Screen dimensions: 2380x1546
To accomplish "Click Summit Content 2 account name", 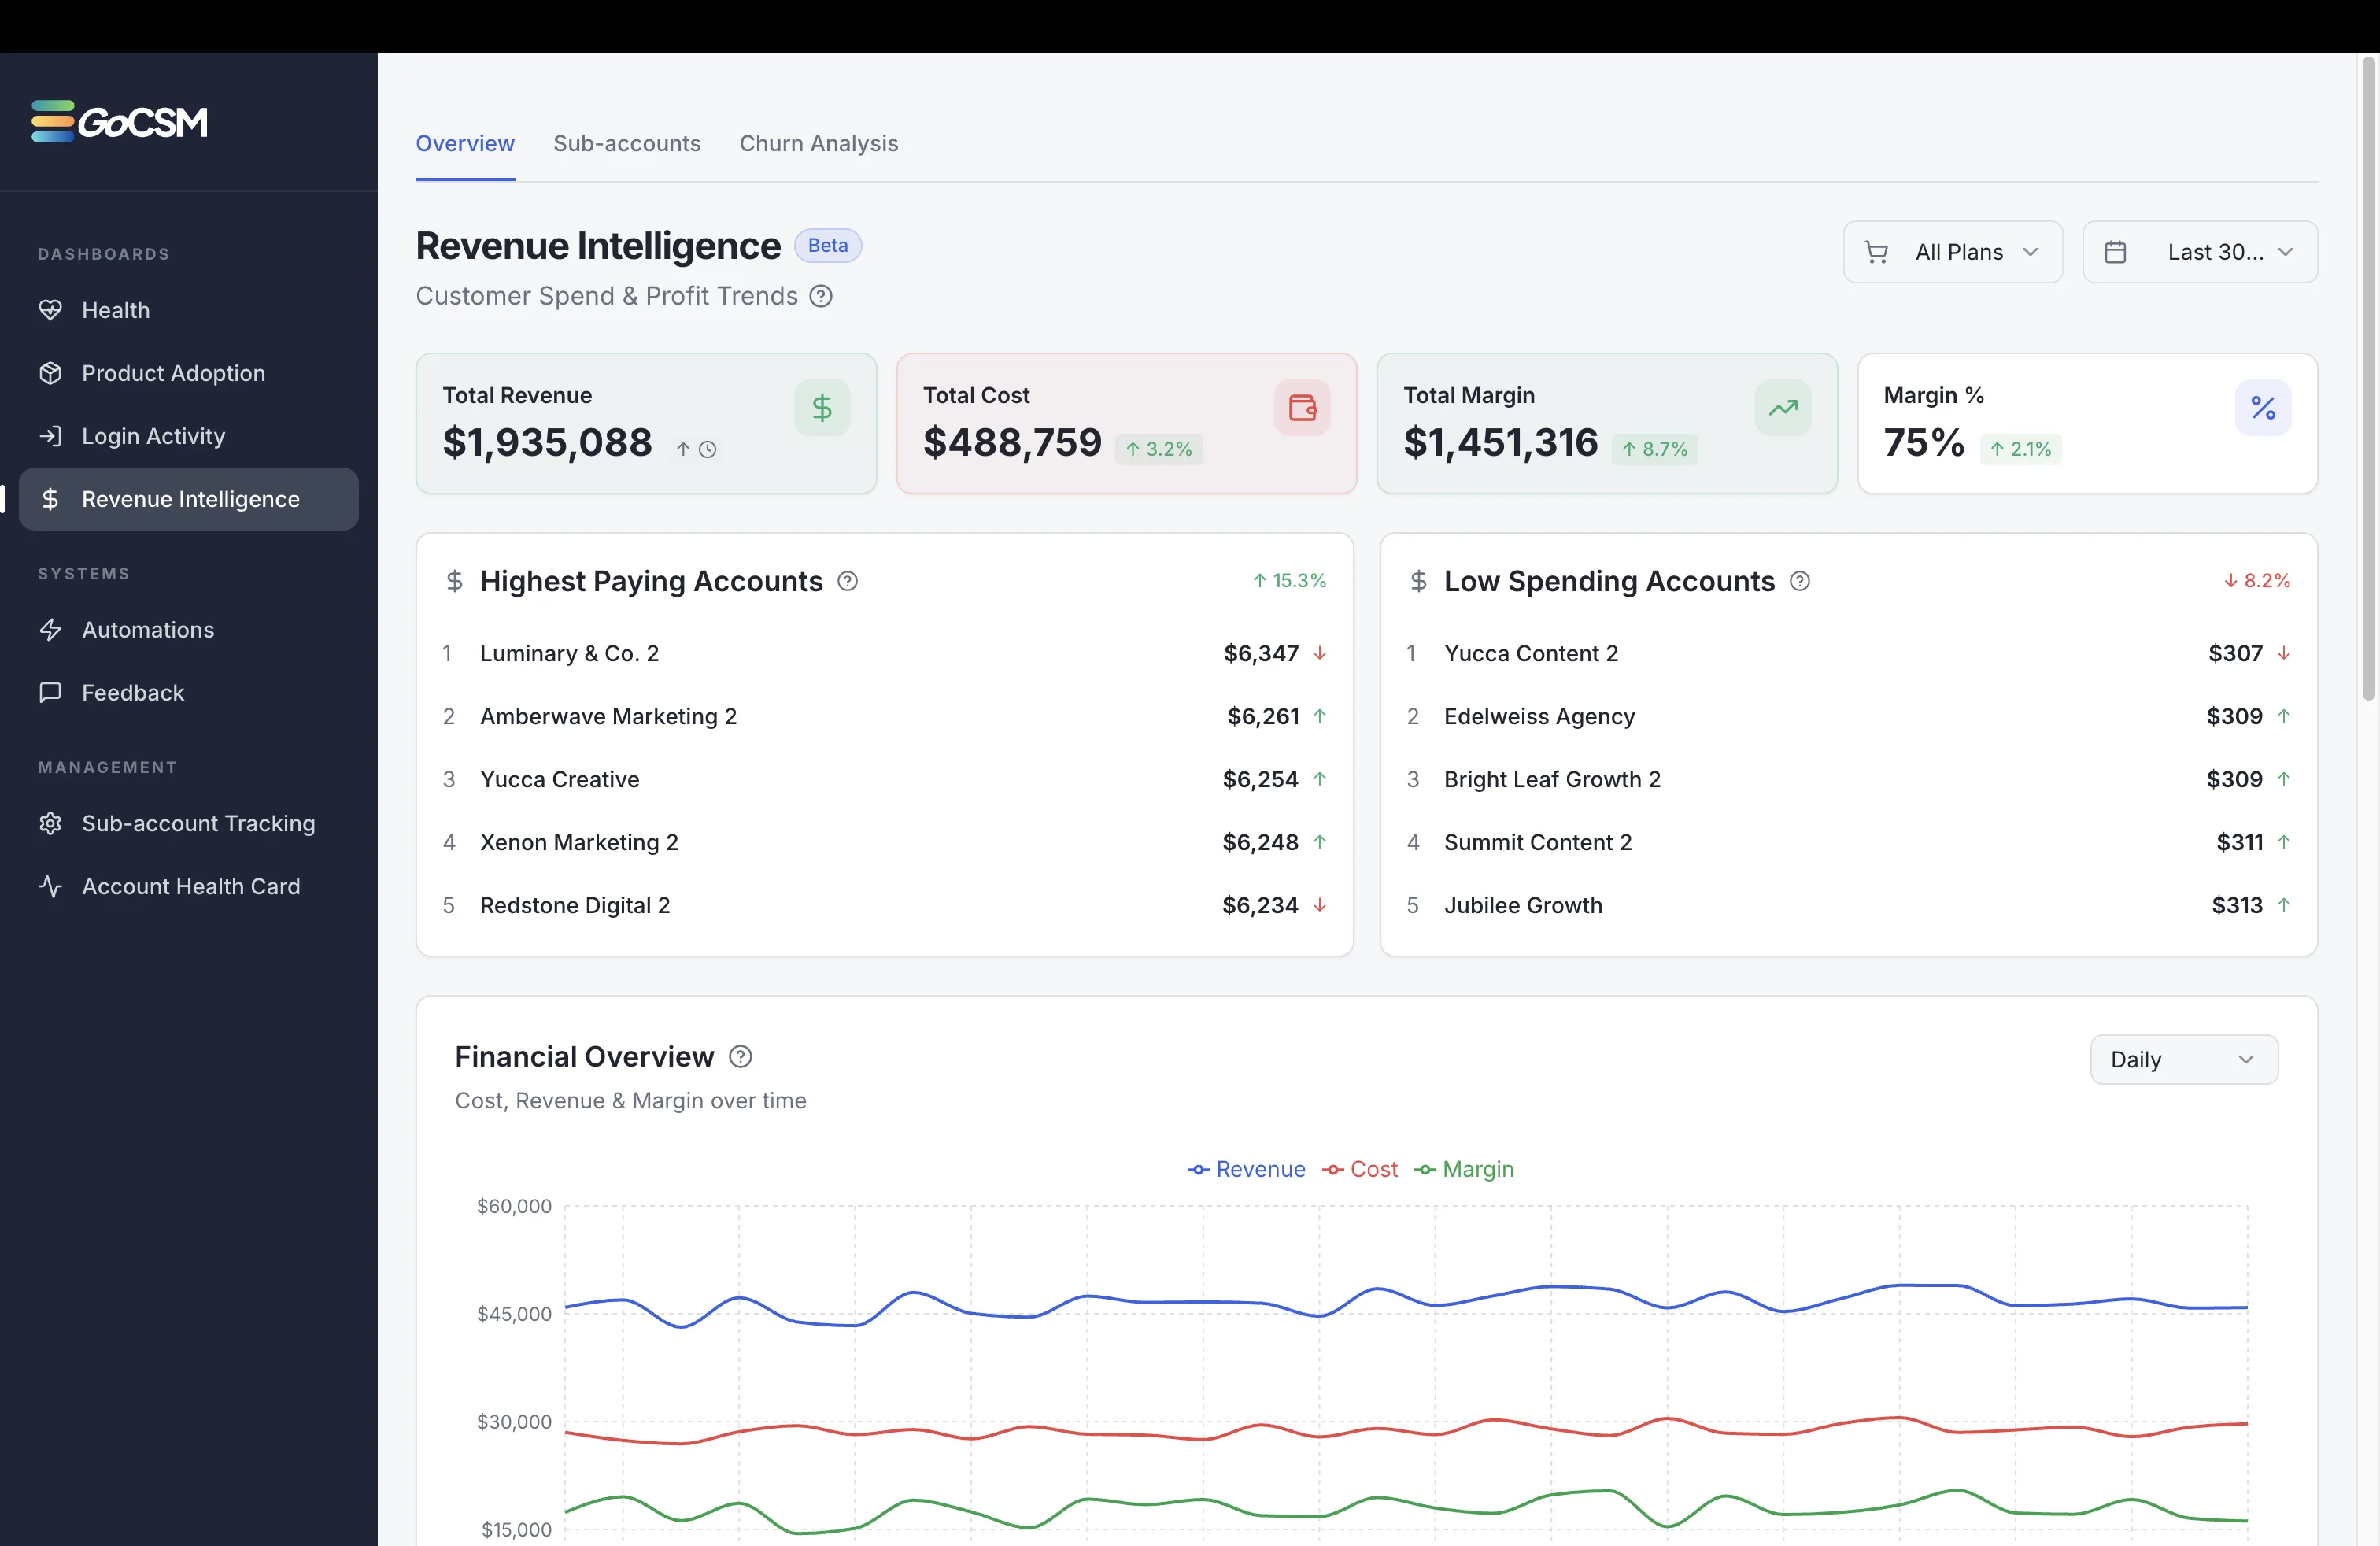I will point(1538,842).
